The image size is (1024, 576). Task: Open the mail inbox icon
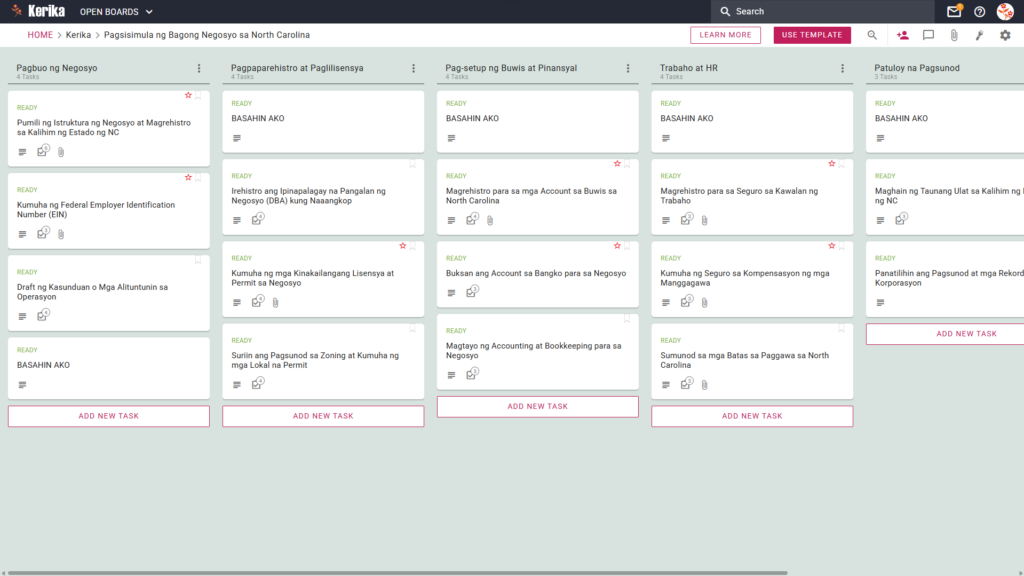click(x=953, y=11)
